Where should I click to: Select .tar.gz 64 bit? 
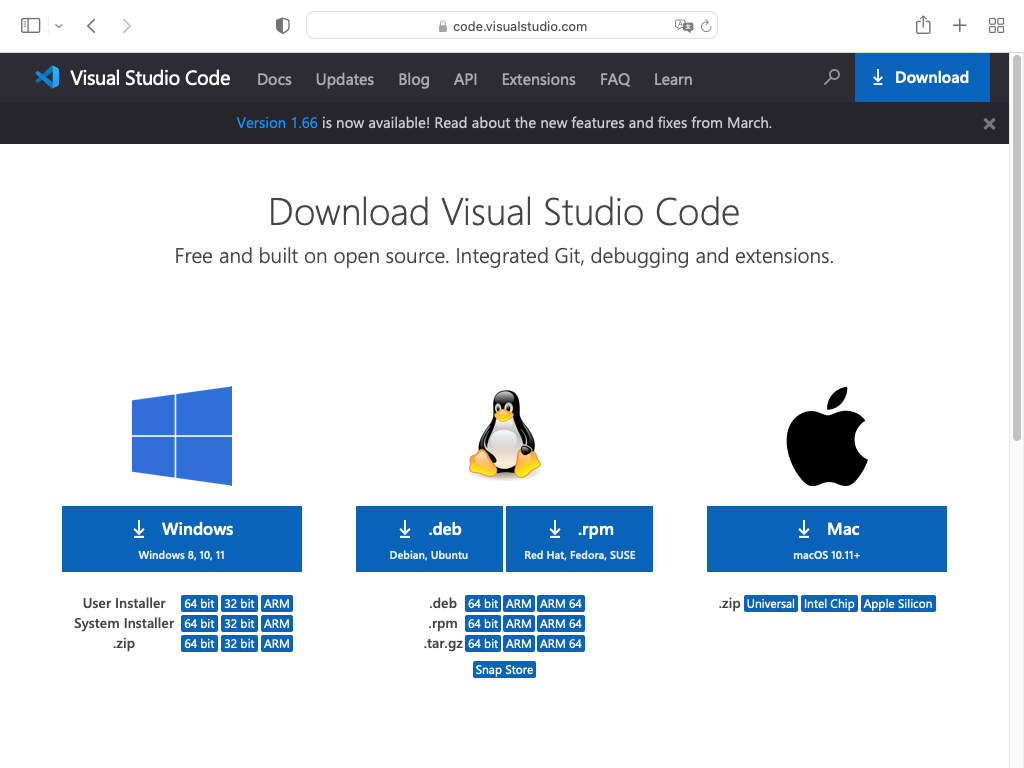pyautogui.click(x=483, y=644)
